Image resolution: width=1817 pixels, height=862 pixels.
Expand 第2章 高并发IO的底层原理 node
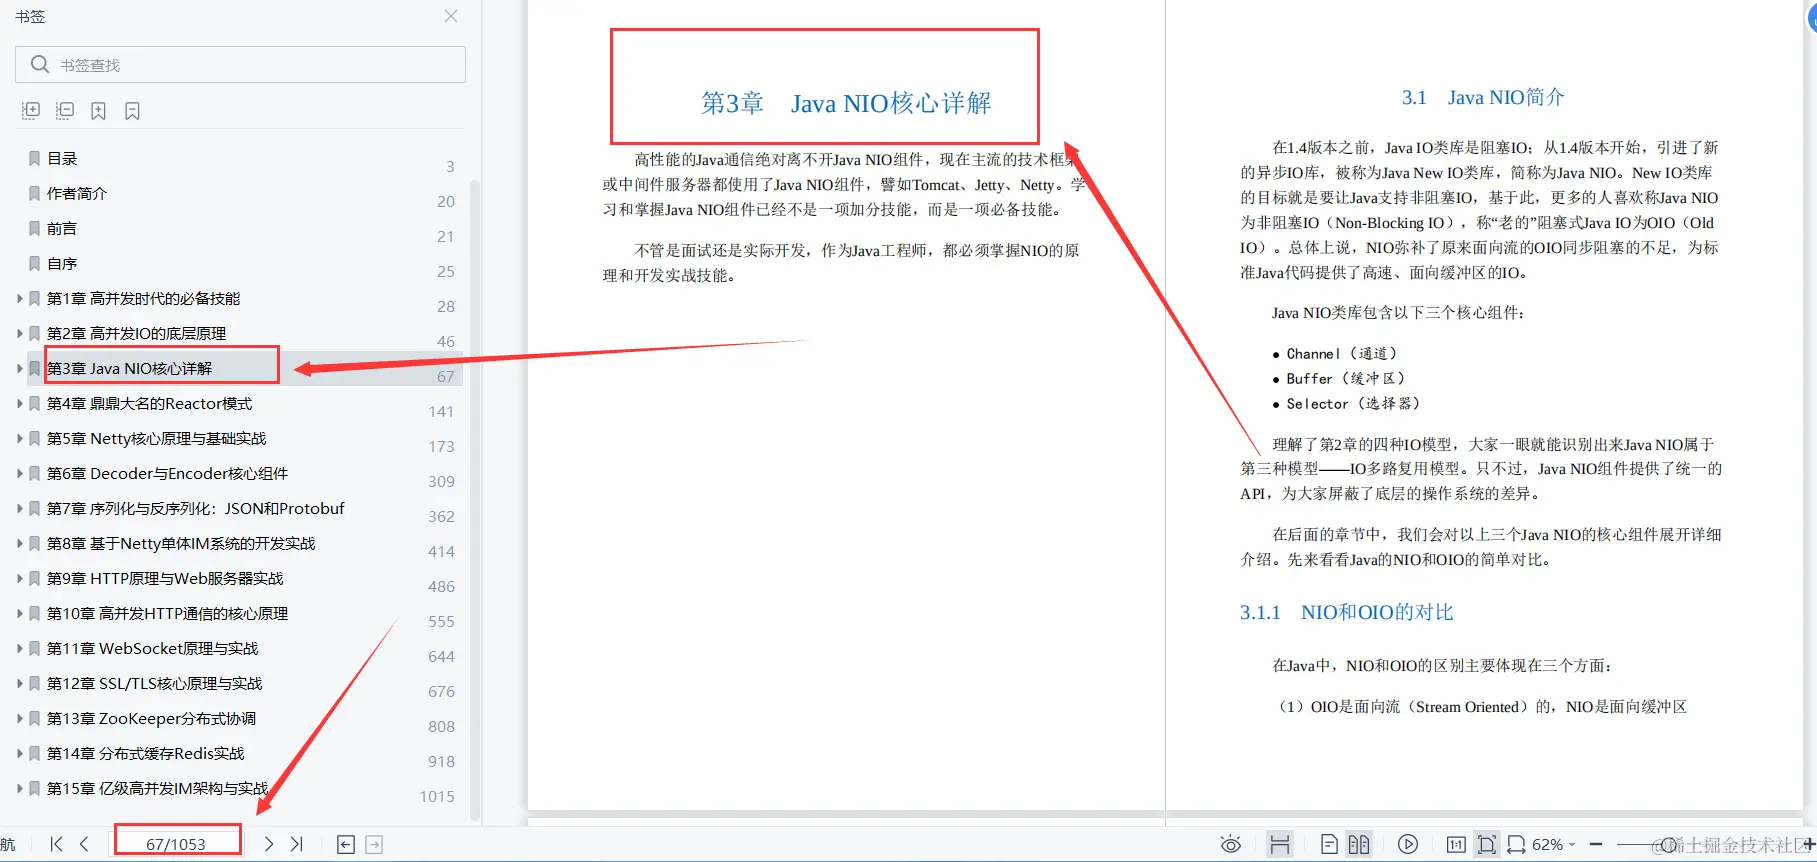(x=19, y=333)
